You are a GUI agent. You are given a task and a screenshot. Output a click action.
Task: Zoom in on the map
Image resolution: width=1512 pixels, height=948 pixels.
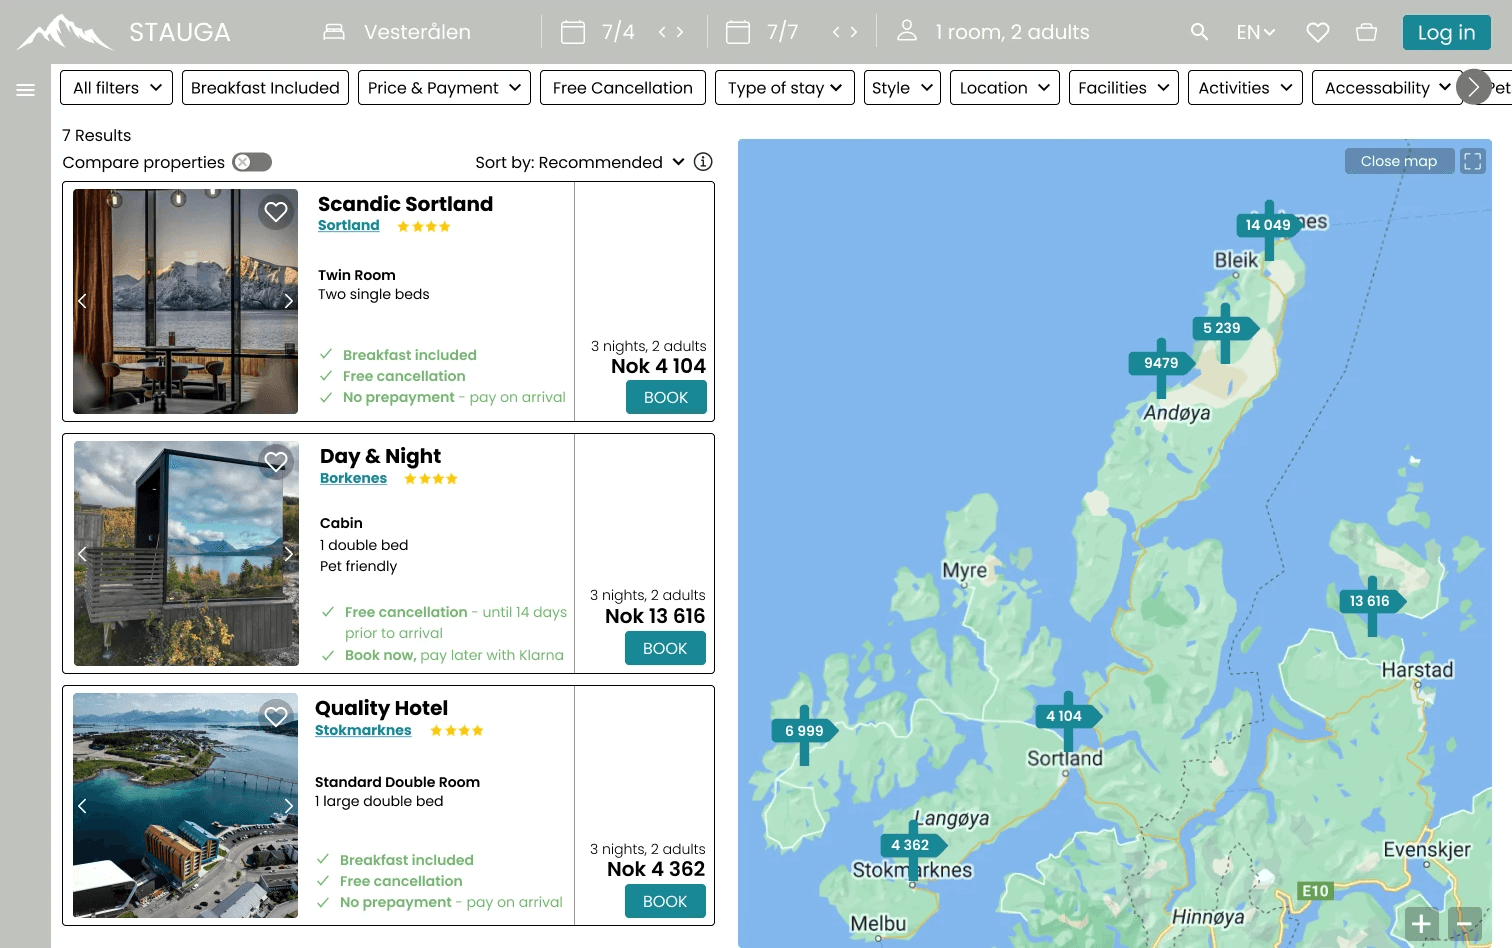[1422, 924]
